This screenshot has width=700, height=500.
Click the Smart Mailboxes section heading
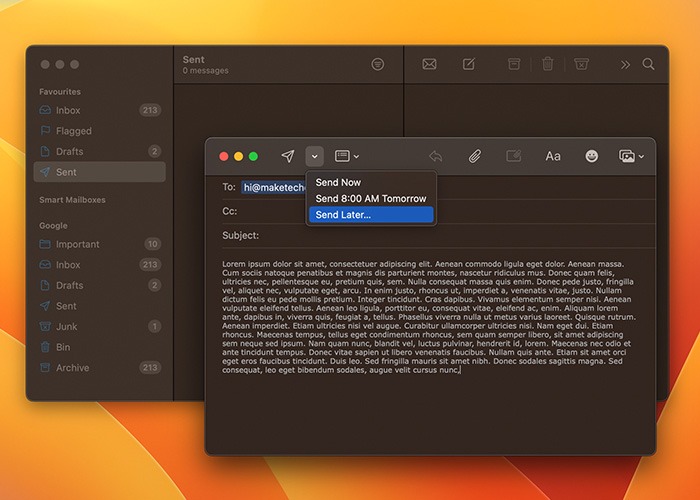(72, 200)
